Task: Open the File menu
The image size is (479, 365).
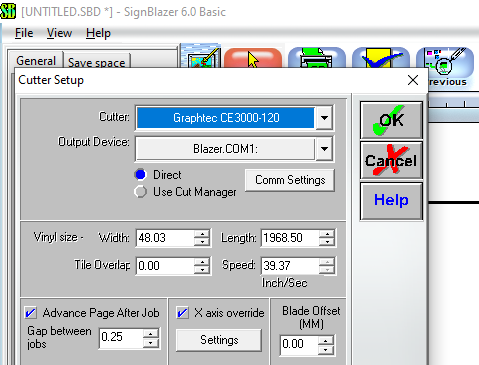Action: (24, 33)
